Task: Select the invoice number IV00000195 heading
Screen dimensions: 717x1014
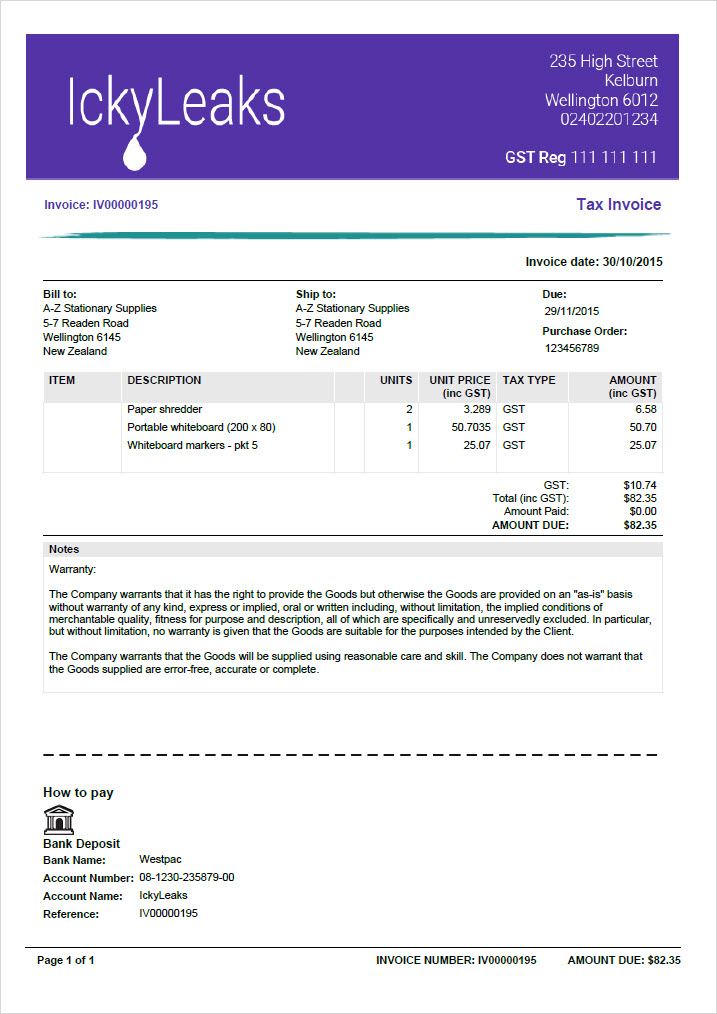Action: pyautogui.click(x=101, y=205)
